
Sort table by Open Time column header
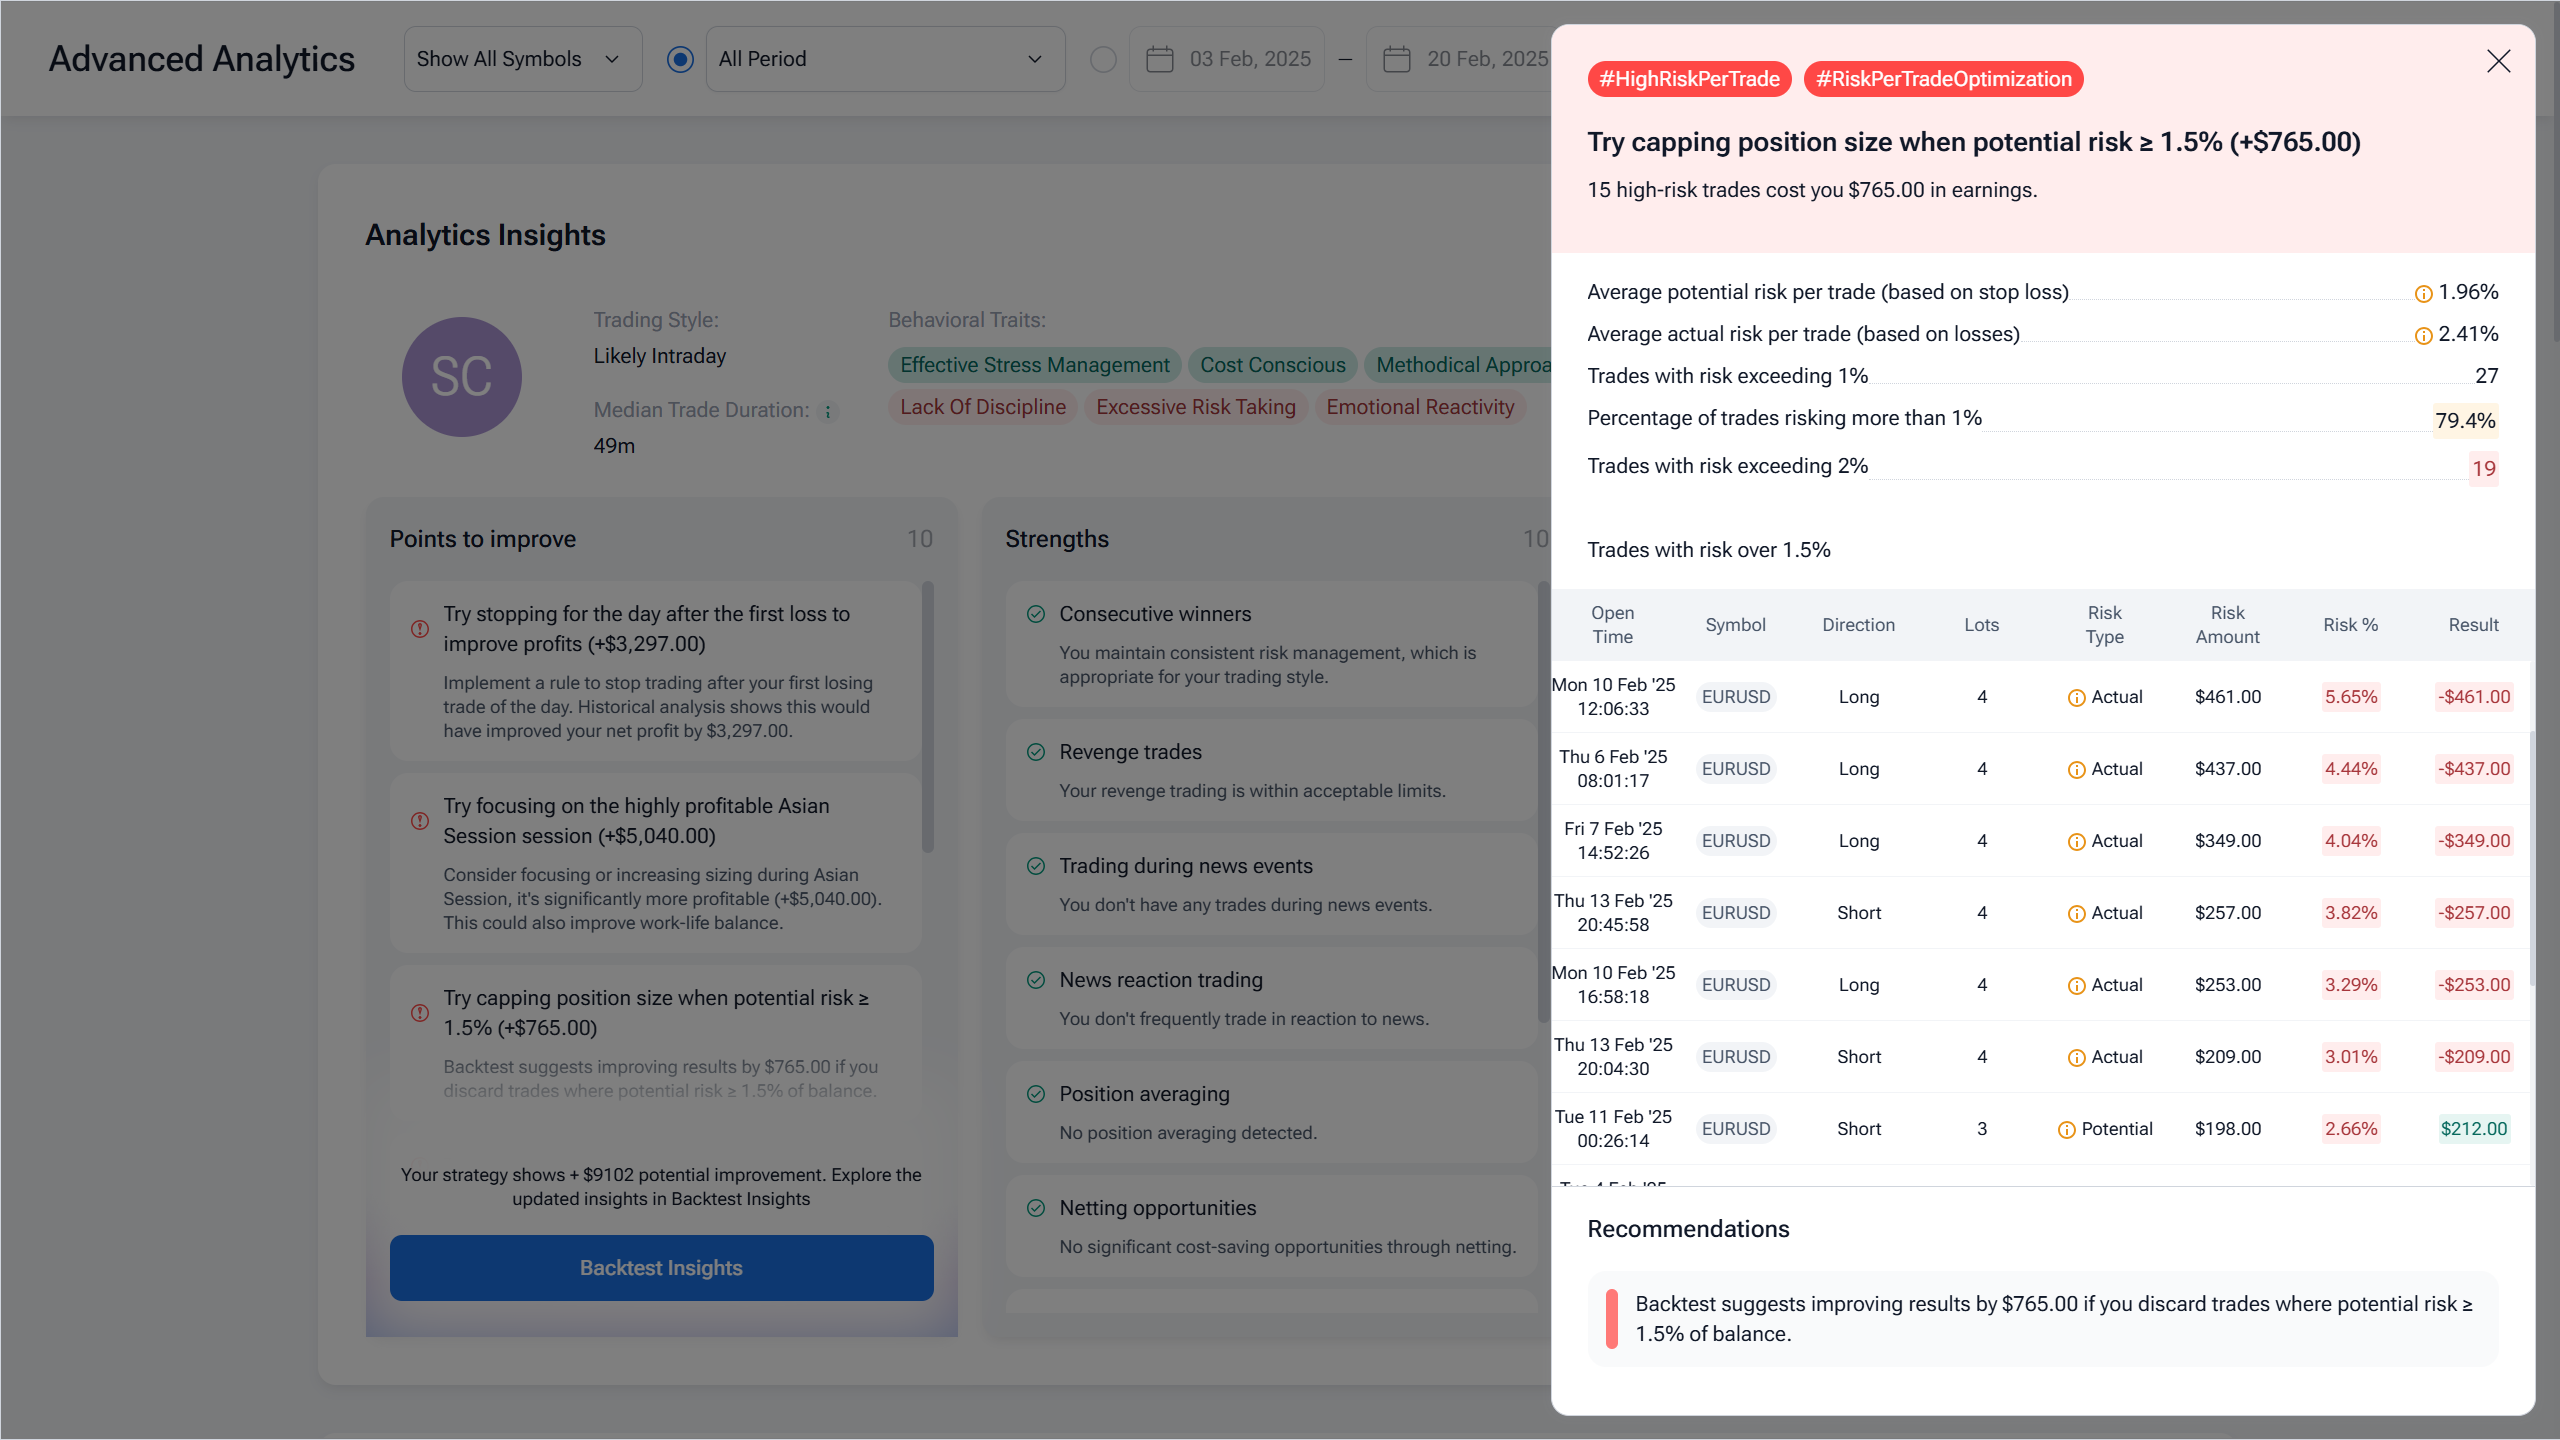point(1612,625)
